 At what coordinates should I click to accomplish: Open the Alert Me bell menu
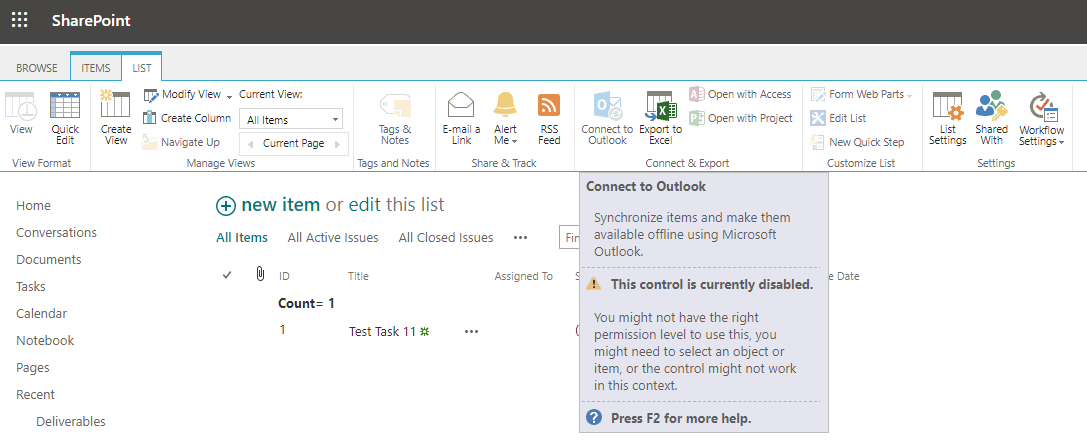pos(505,118)
